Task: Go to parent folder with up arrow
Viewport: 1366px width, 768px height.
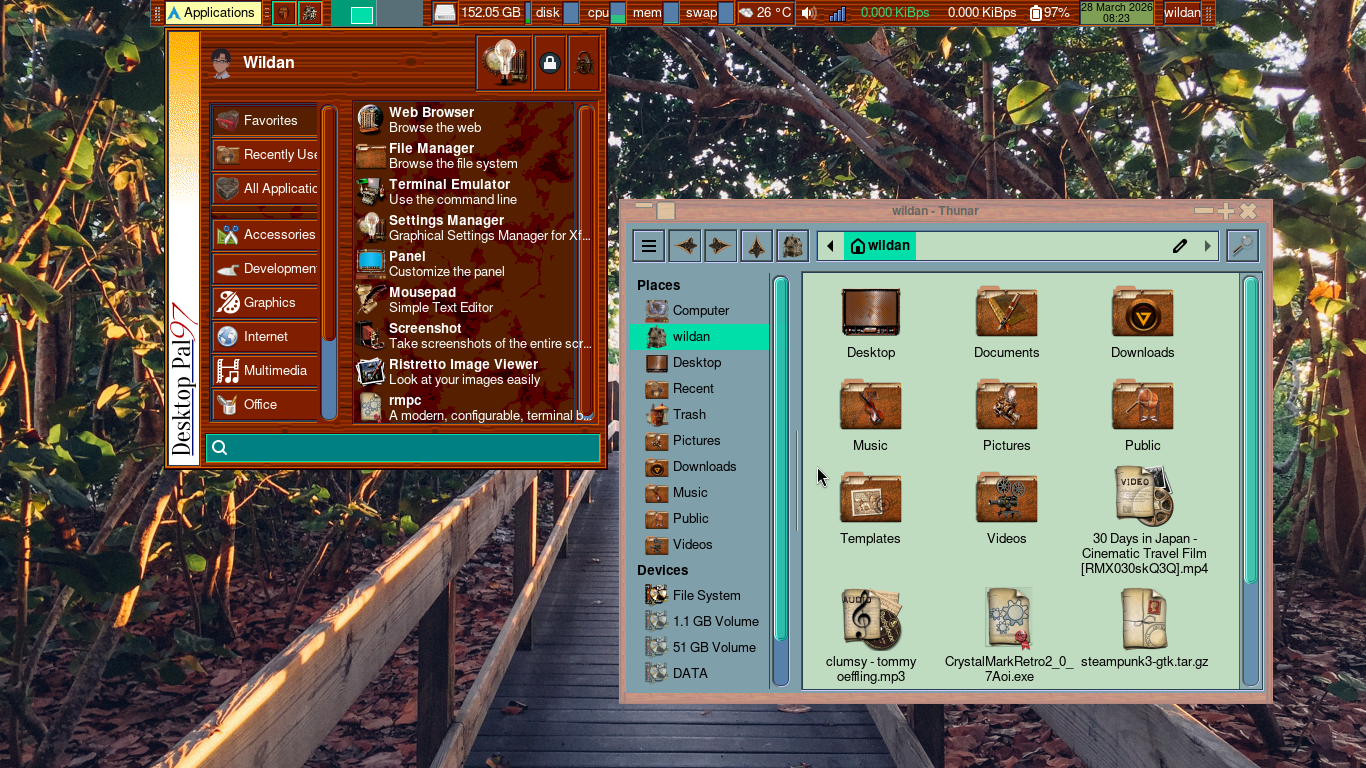Action: (757, 246)
